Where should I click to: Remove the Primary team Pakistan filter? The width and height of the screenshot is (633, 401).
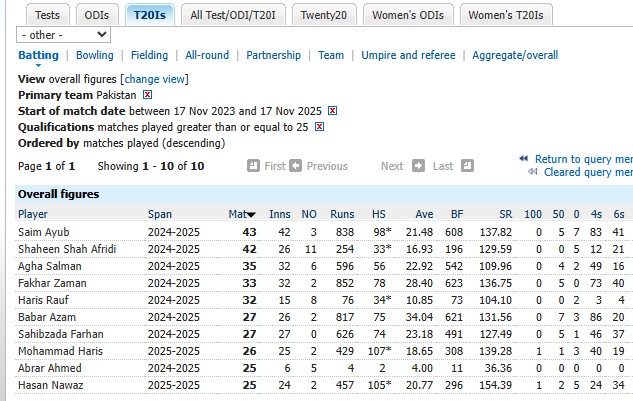pos(147,94)
